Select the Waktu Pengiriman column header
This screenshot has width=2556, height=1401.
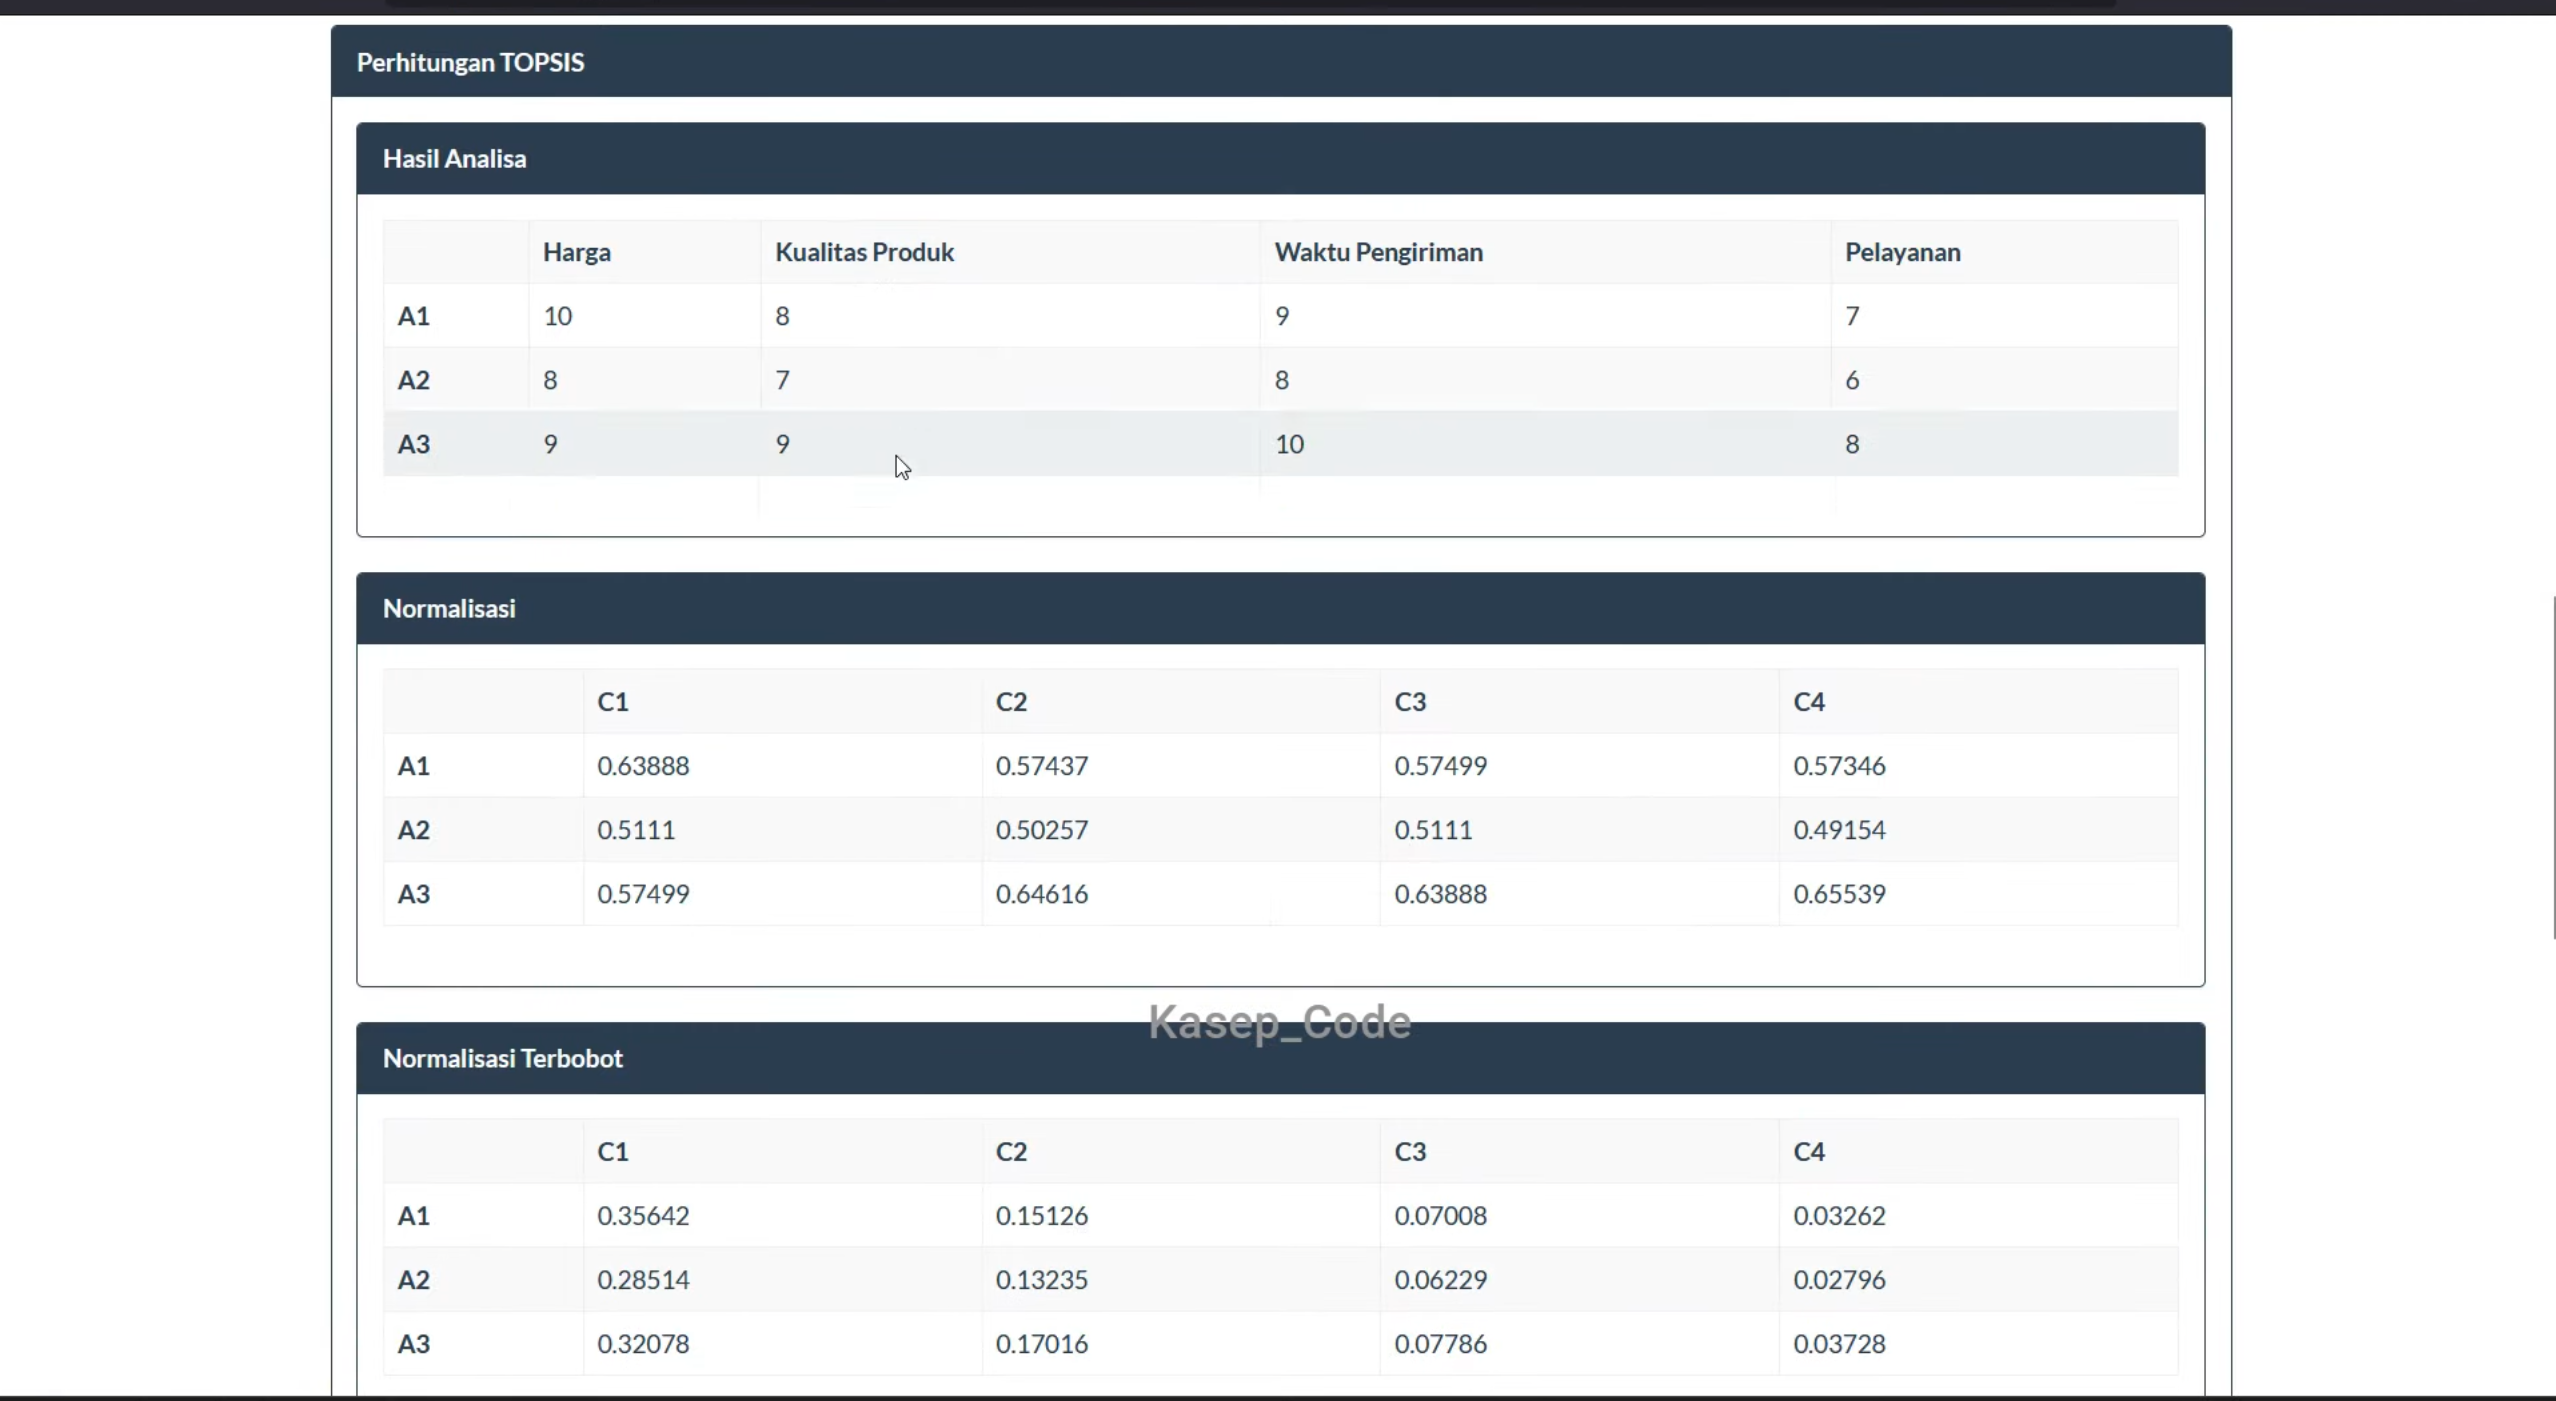(x=1378, y=252)
